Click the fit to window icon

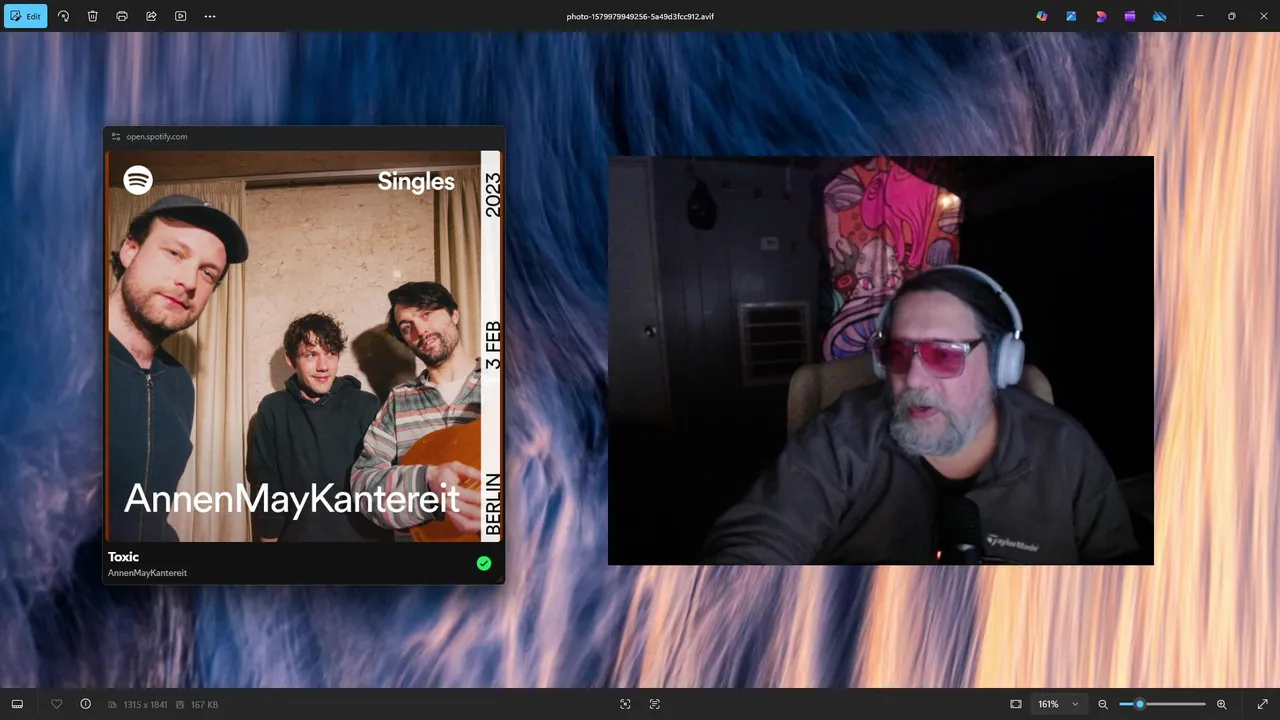tap(1016, 704)
